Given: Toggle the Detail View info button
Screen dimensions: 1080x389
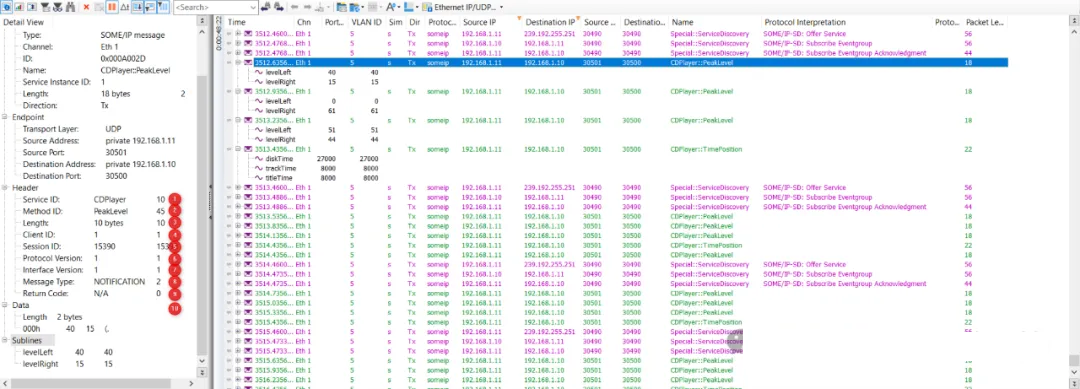Looking at the screenshot, I should pos(7,7).
